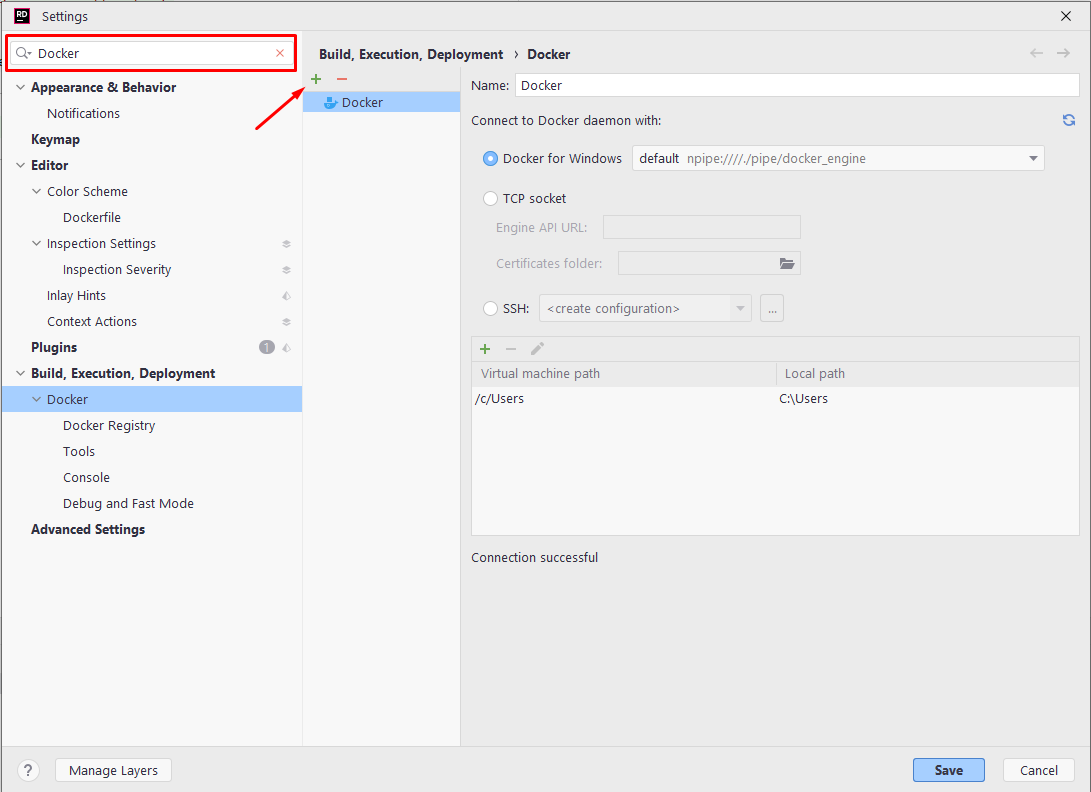Collapse the Appearance & Behavior section
Image resolution: width=1091 pixels, height=792 pixels.
tap(21, 88)
